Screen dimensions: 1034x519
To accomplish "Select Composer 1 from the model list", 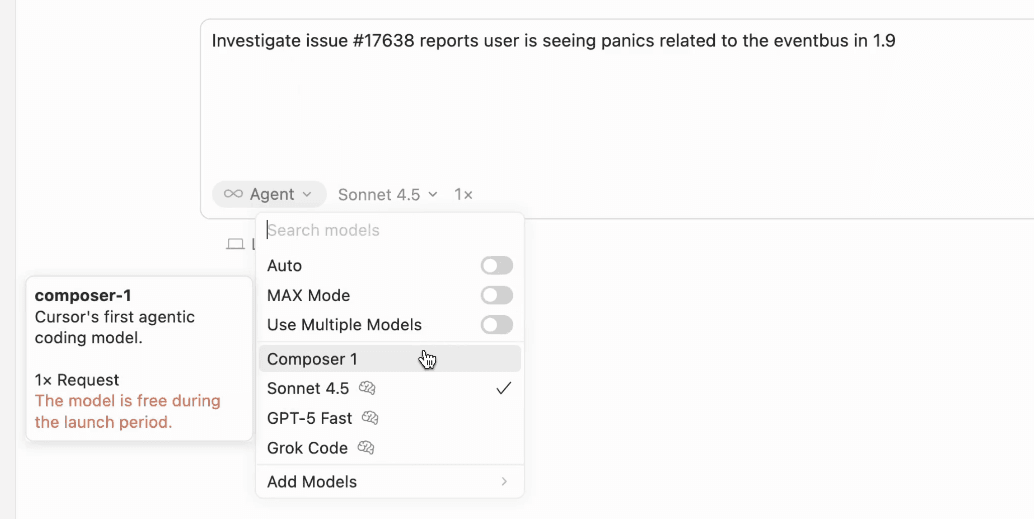I will click(x=312, y=359).
